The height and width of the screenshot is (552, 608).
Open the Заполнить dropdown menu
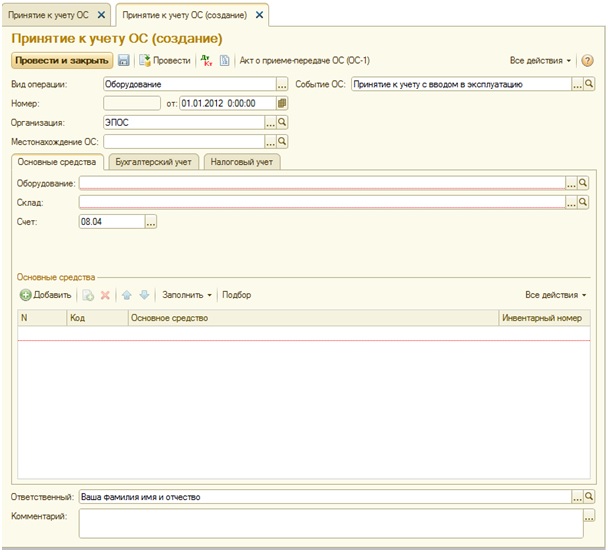coord(187,295)
